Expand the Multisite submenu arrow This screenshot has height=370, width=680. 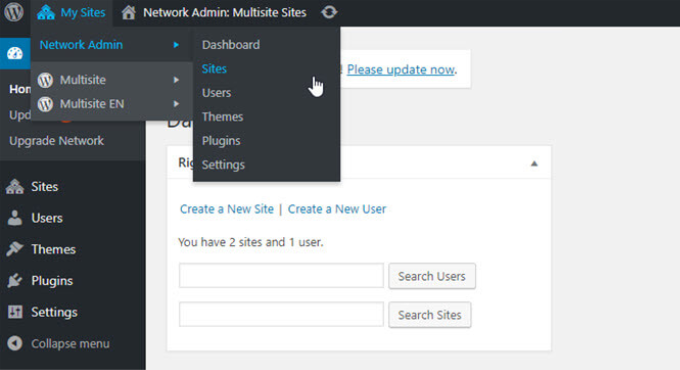point(176,80)
